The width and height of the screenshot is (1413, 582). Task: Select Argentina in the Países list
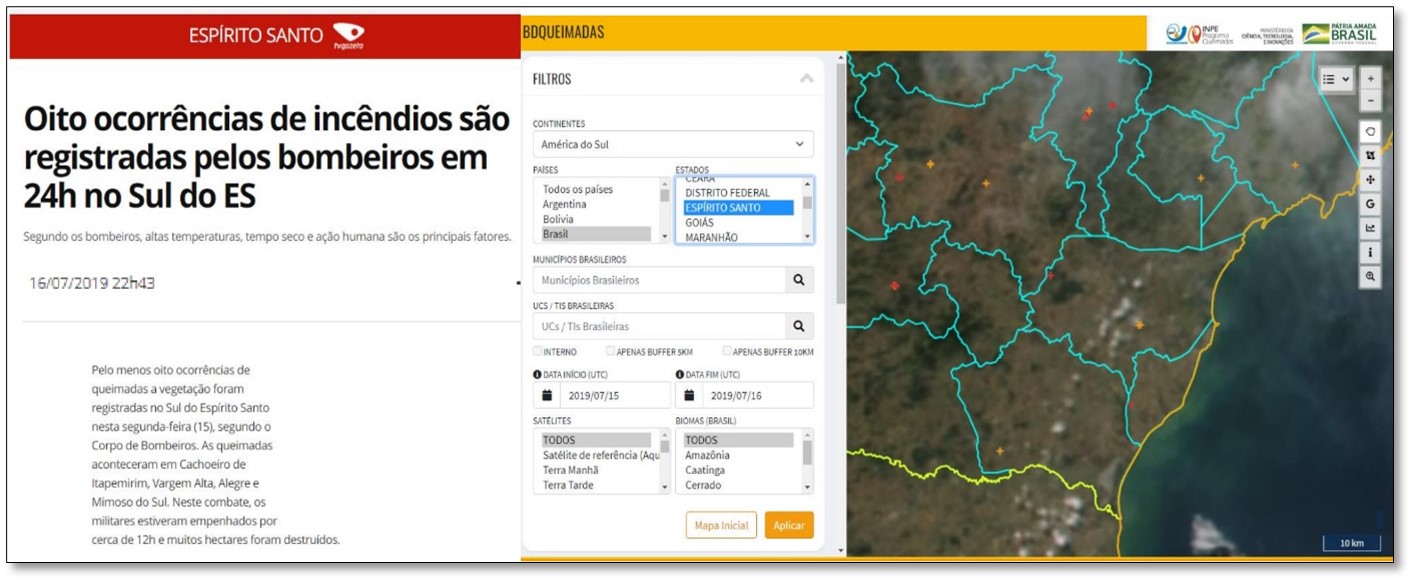tap(564, 204)
